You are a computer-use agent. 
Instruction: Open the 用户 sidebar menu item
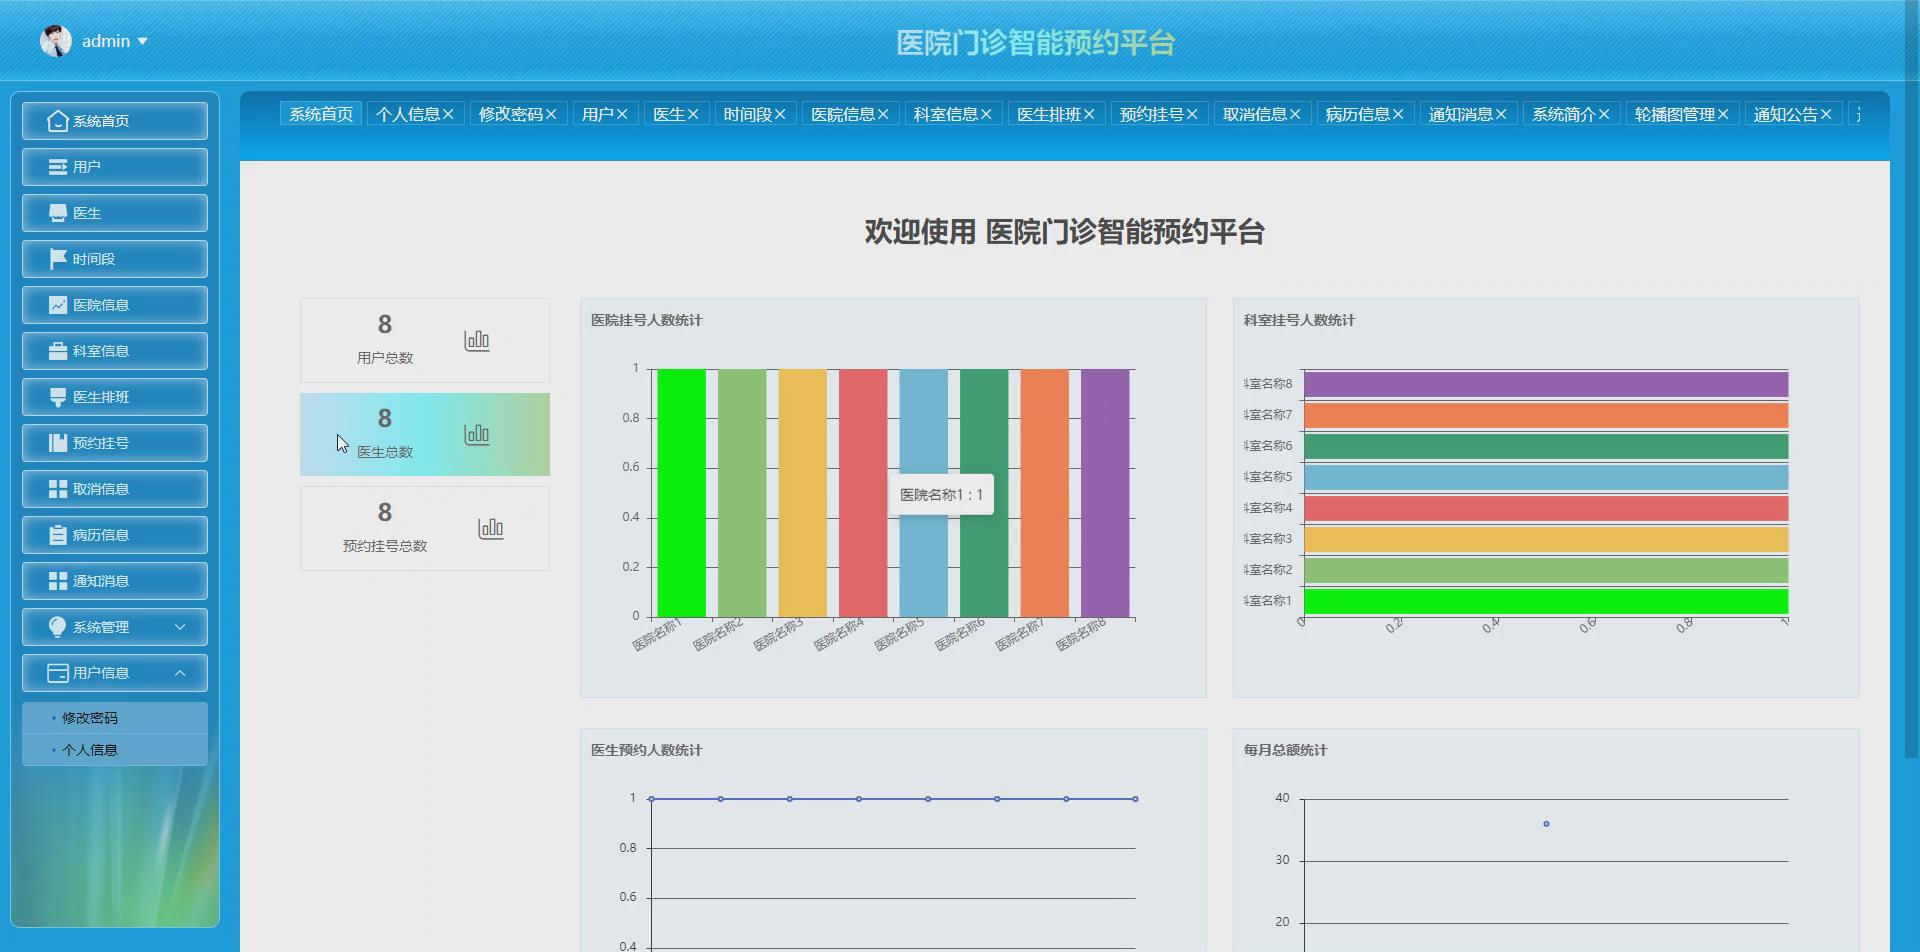point(115,167)
